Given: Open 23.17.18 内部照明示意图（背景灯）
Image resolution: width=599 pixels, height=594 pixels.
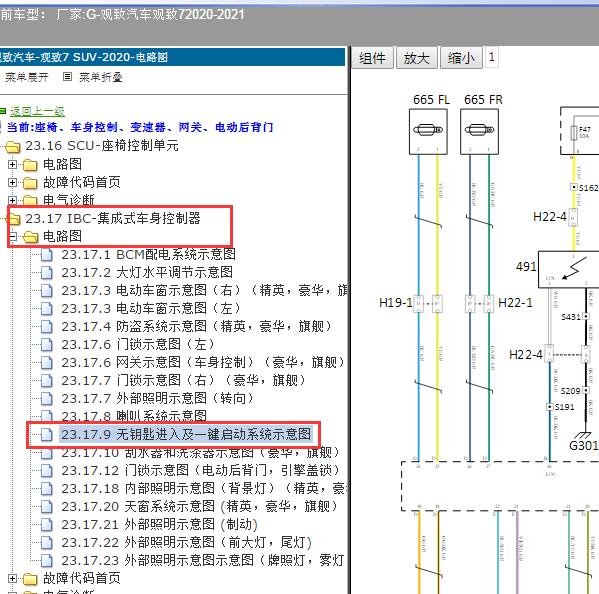Looking at the screenshot, I should coord(204,489).
